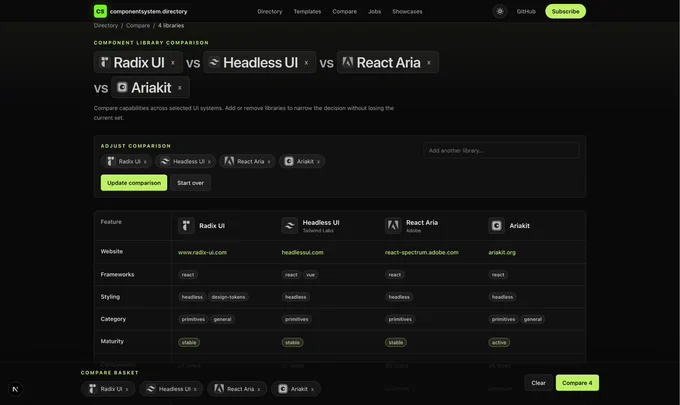The image size is (680, 405).
Task: Click the active maturity badge for Ariakit
Action: point(499,343)
